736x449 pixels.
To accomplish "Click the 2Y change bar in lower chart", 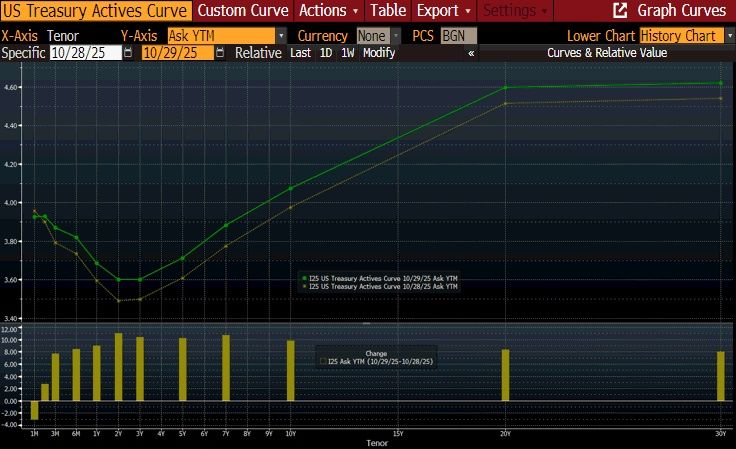I will (x=119, y=367).
